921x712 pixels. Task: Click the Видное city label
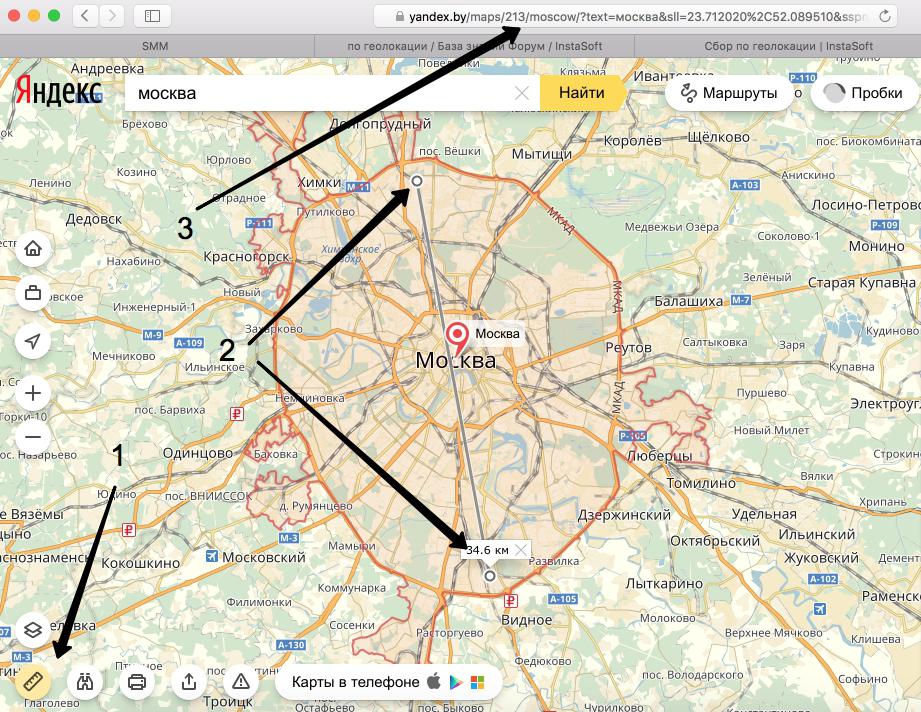526,620
